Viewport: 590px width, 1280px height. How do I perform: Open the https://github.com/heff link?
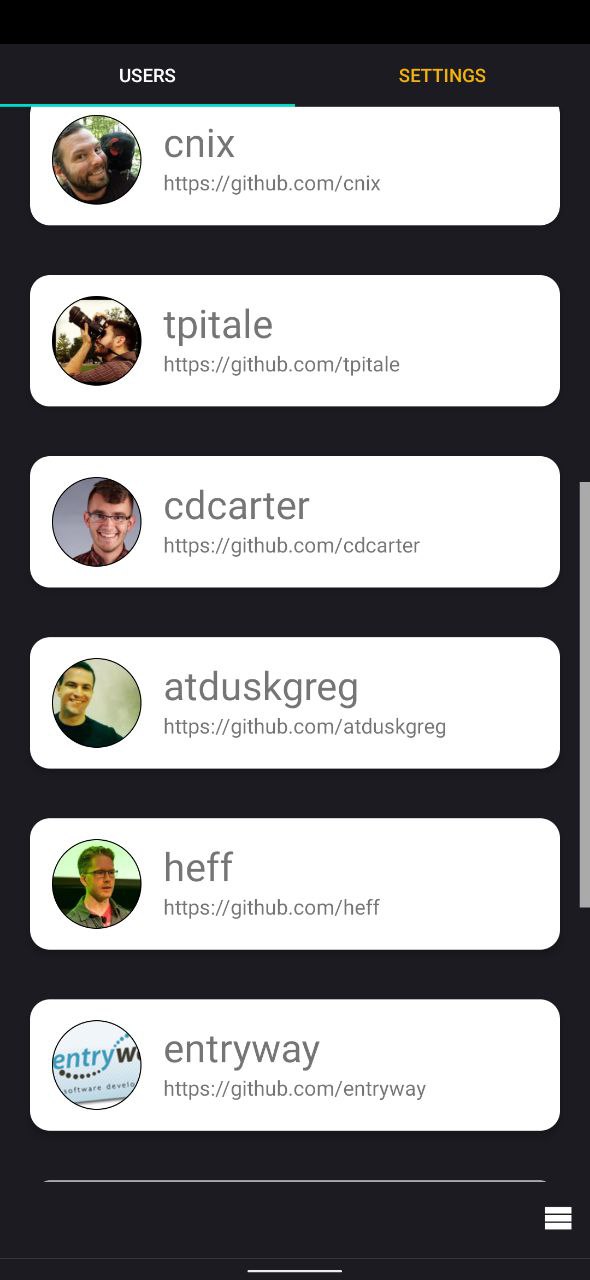tap(272, 908)
